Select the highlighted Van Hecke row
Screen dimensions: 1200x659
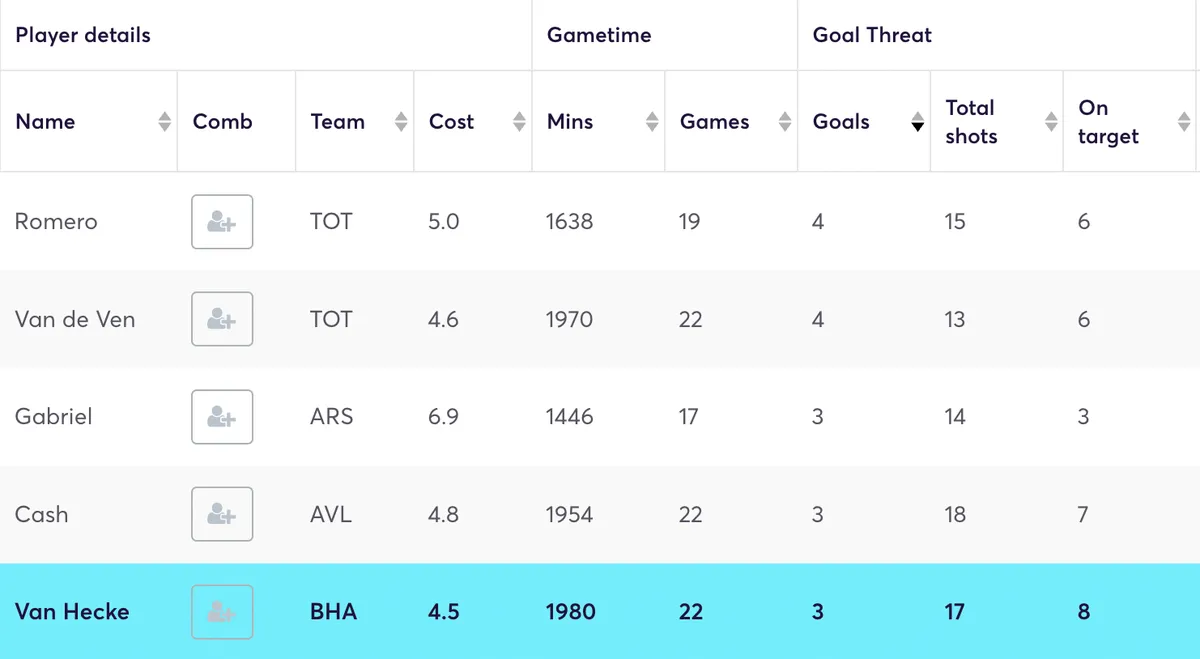point(600,611)
